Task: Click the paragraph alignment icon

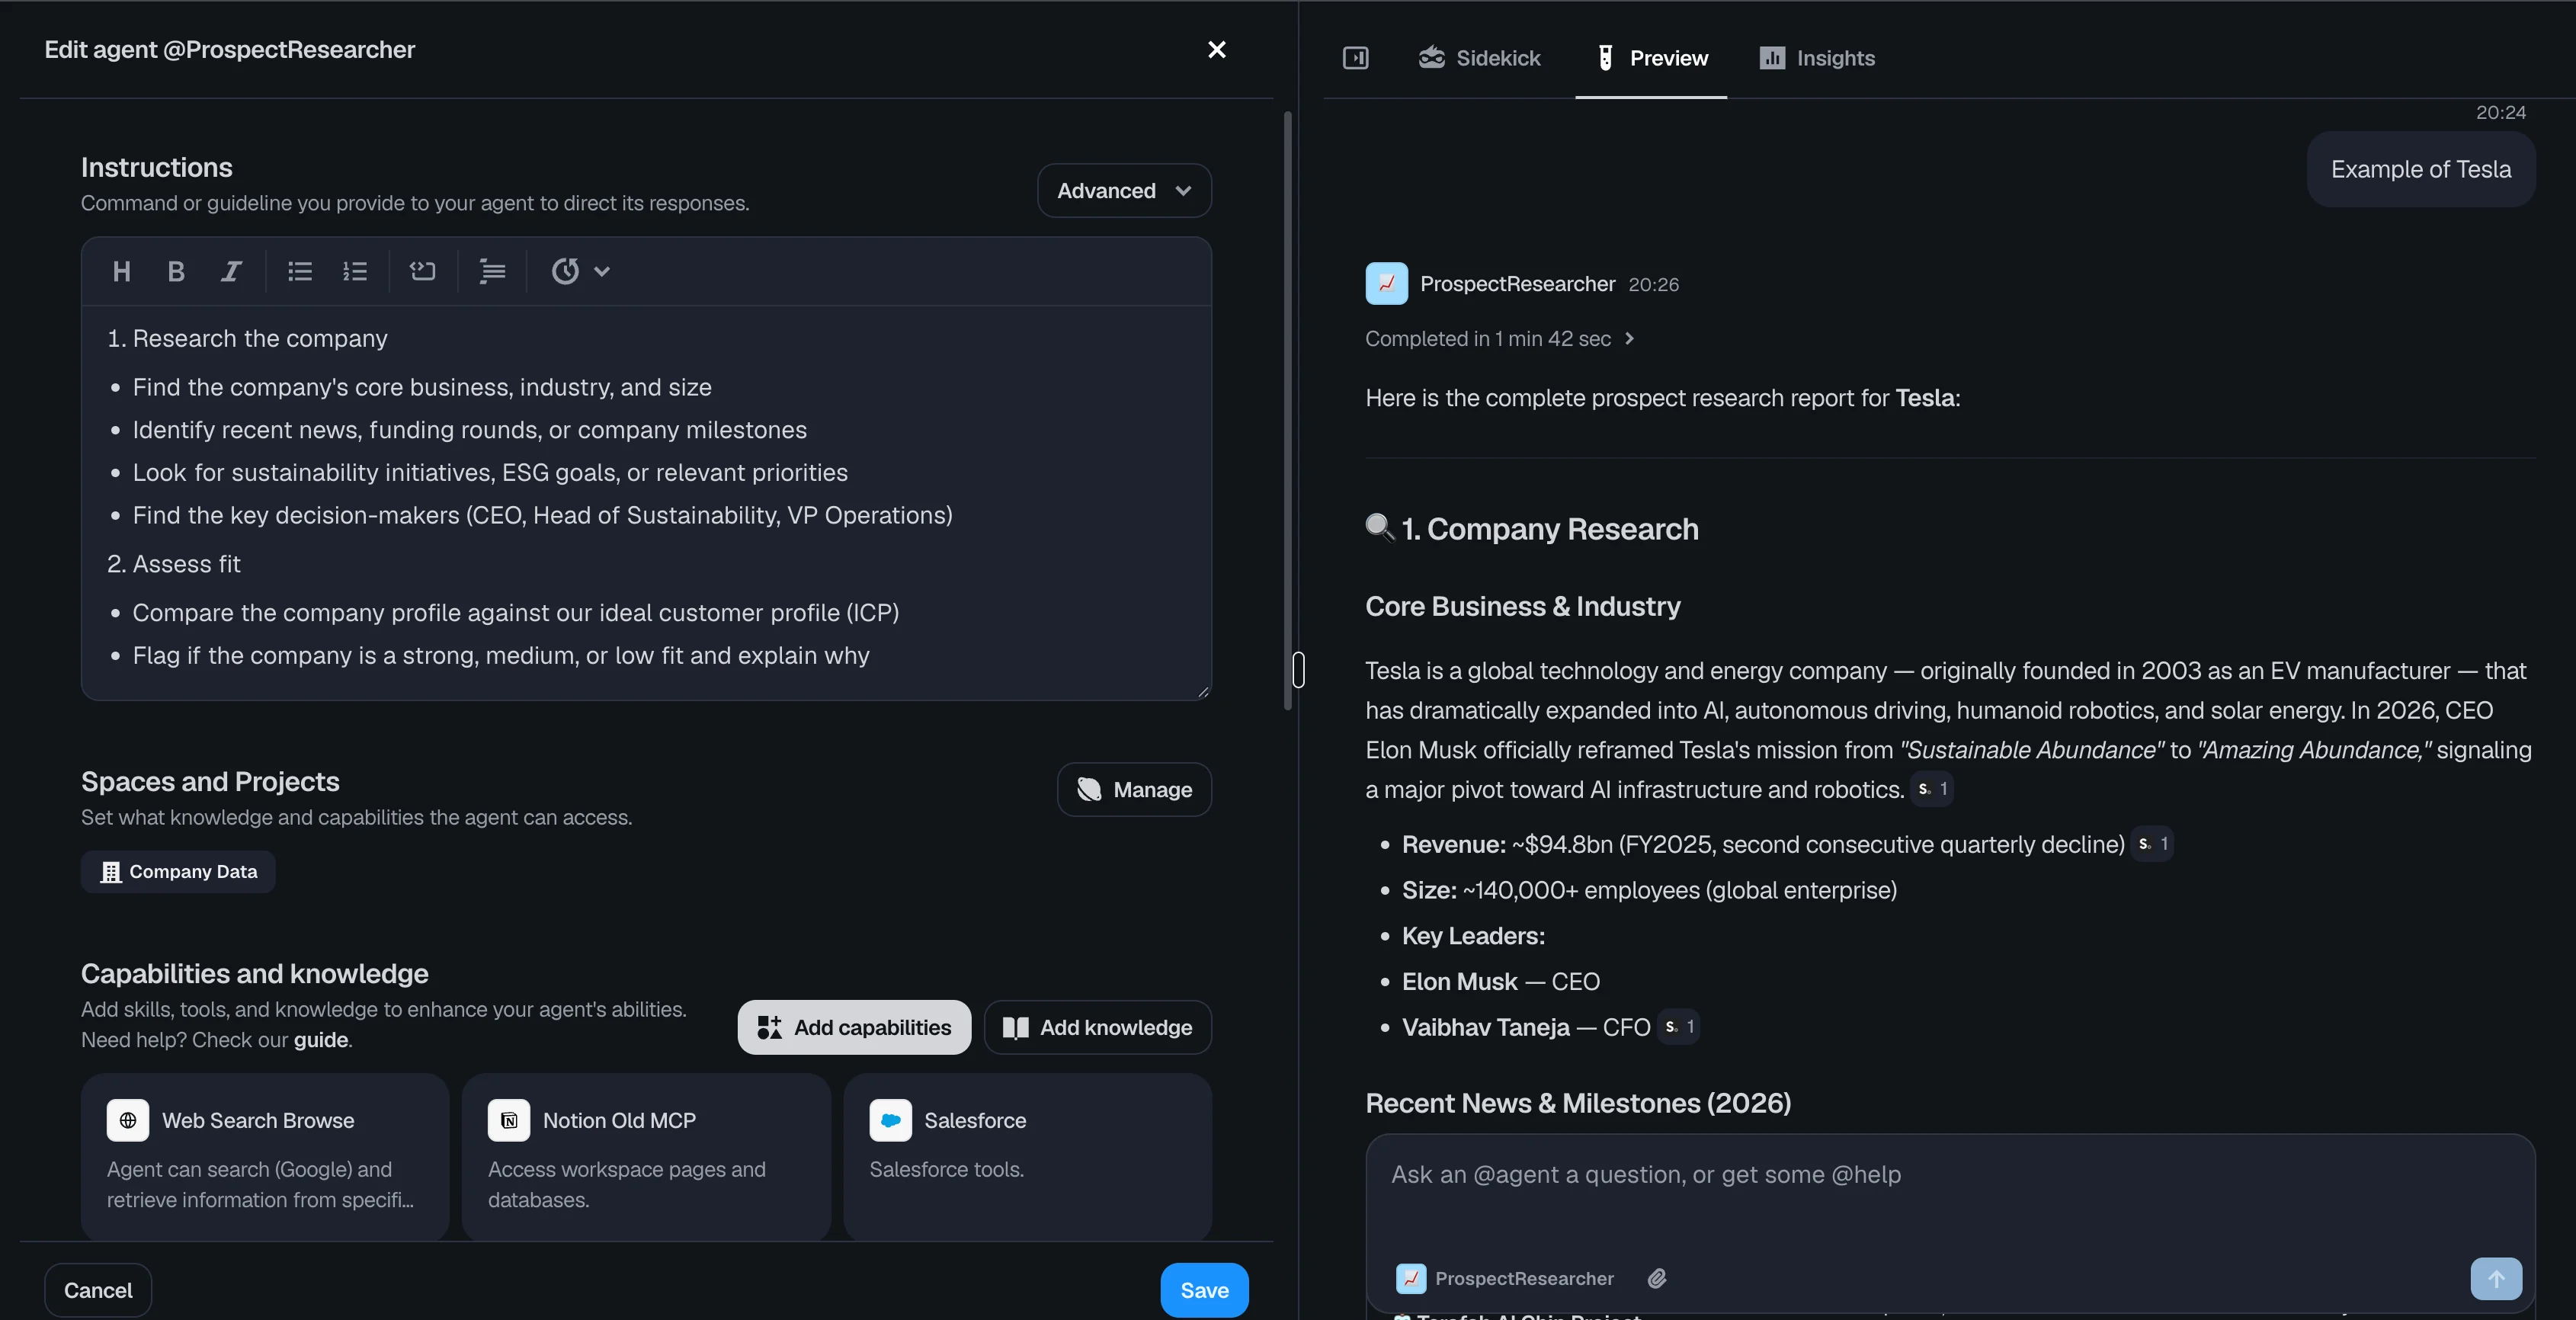Action: click(492, 271)
